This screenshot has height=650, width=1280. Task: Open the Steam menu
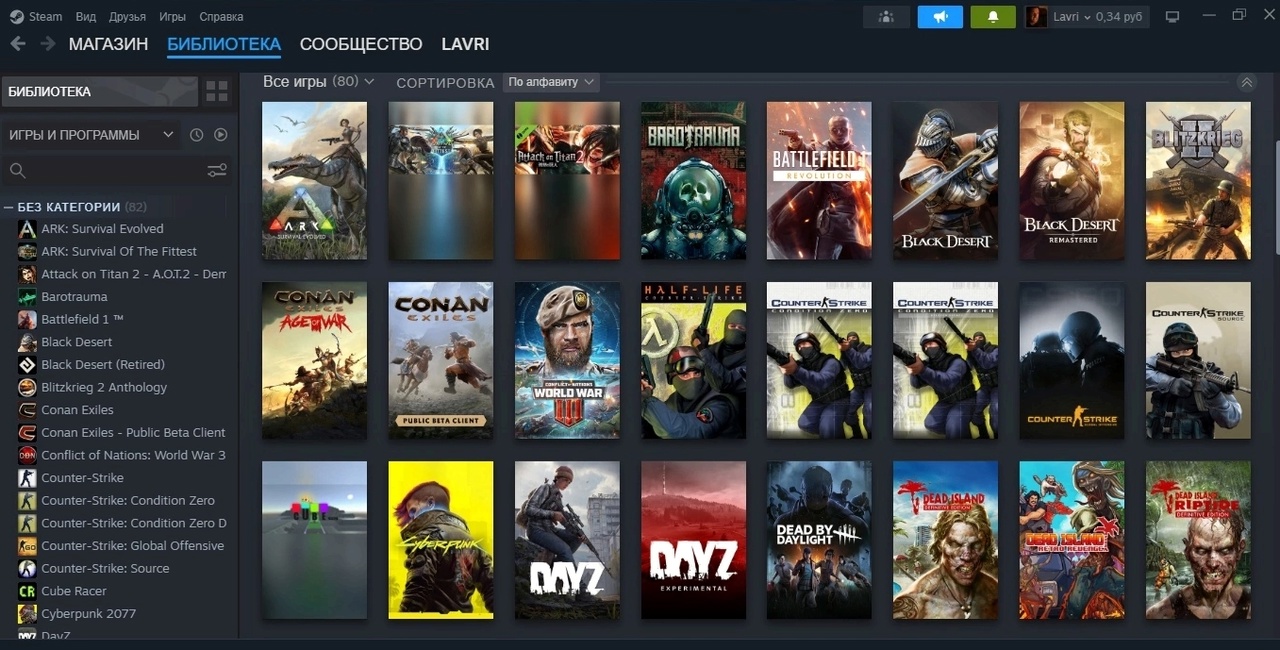pyautogui.click(x=45, y=17)
